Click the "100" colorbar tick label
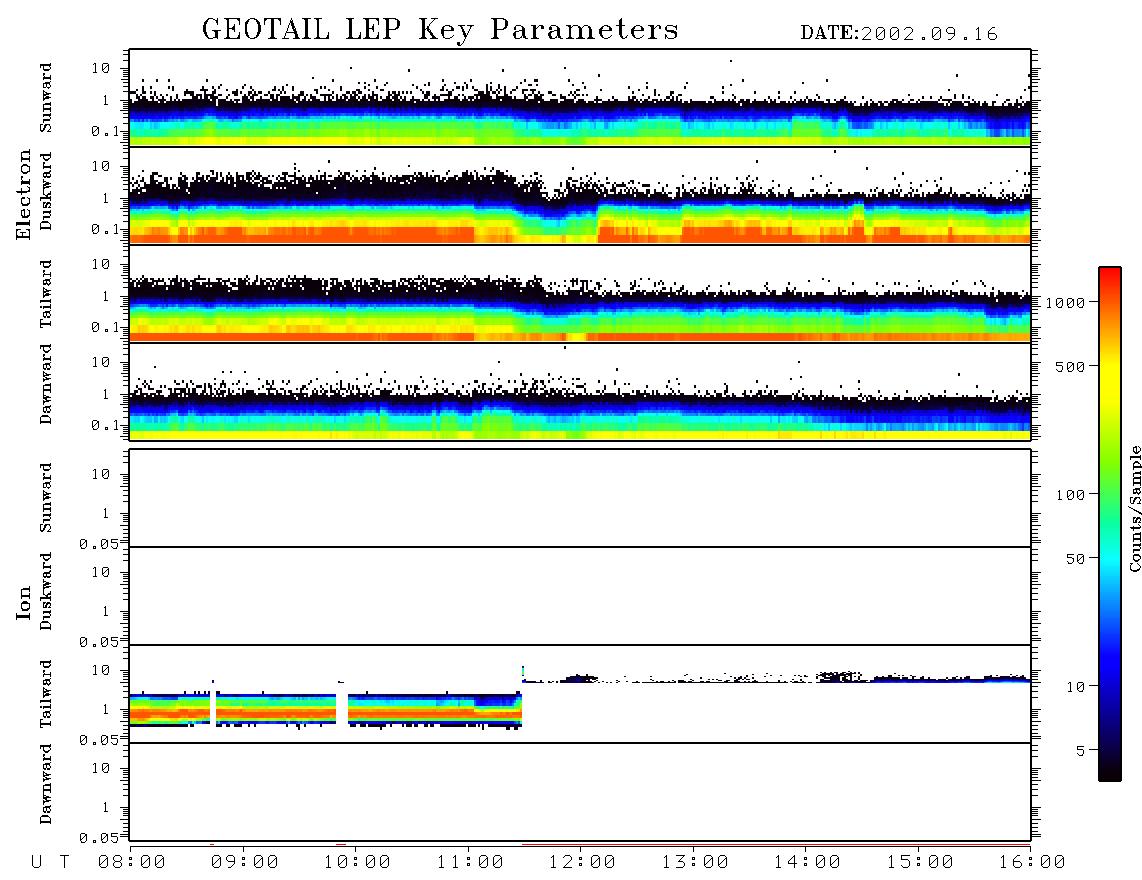Image resolution: width=1142 pixels, height=880 pixels. (1071, 495)
